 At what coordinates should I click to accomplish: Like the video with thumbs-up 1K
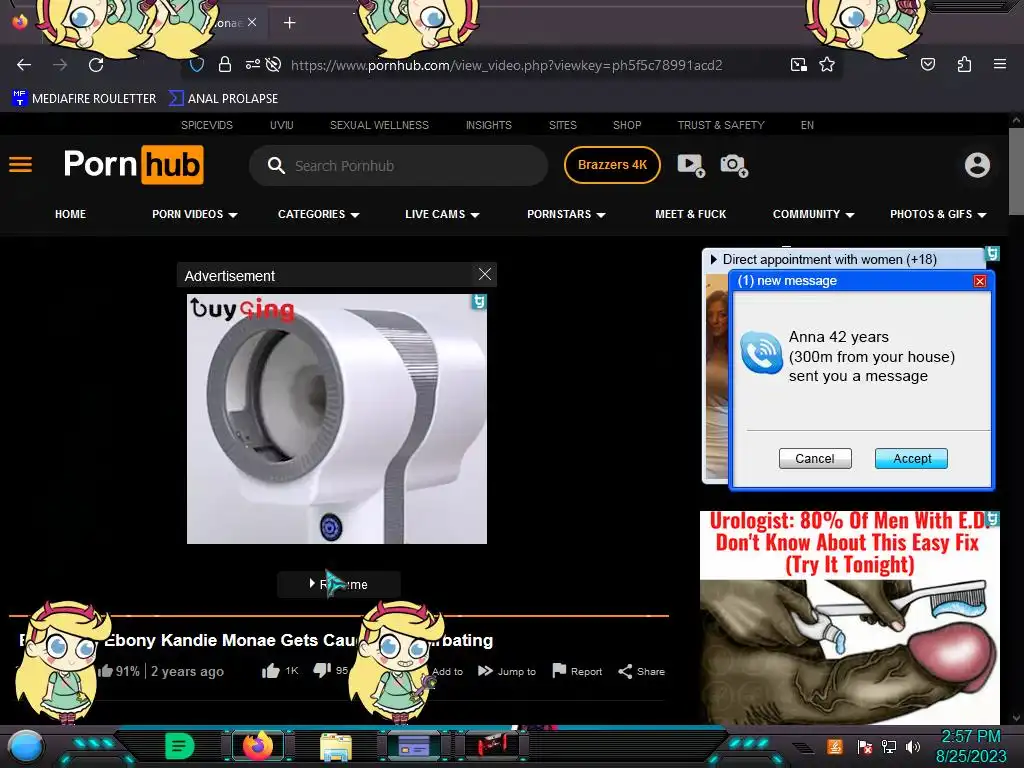[280, 671]
